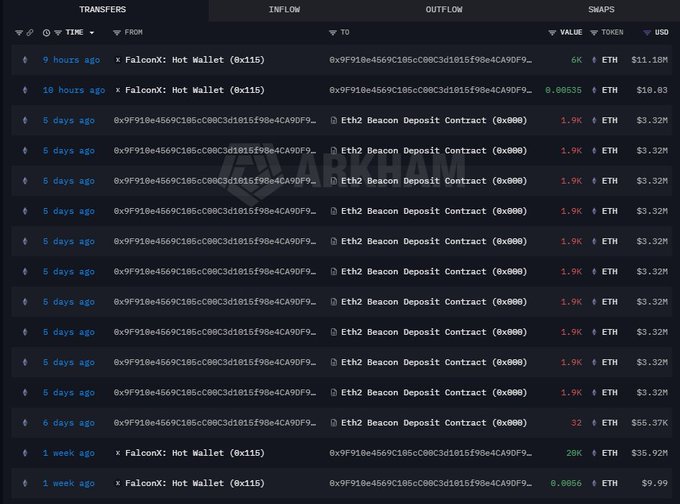Viewport: 680px width, 504px height.
Task: Click the $11.18M USD amount
Action: coord(649,60)
